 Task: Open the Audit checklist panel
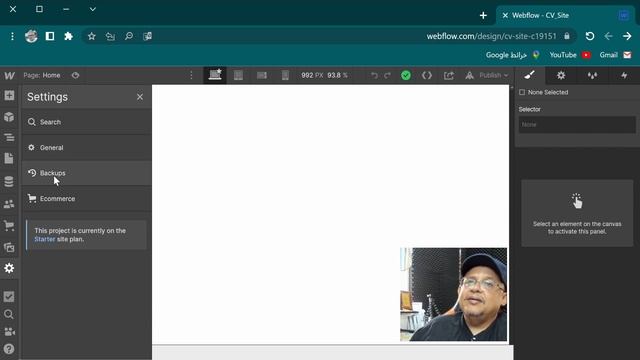[9, 296]
